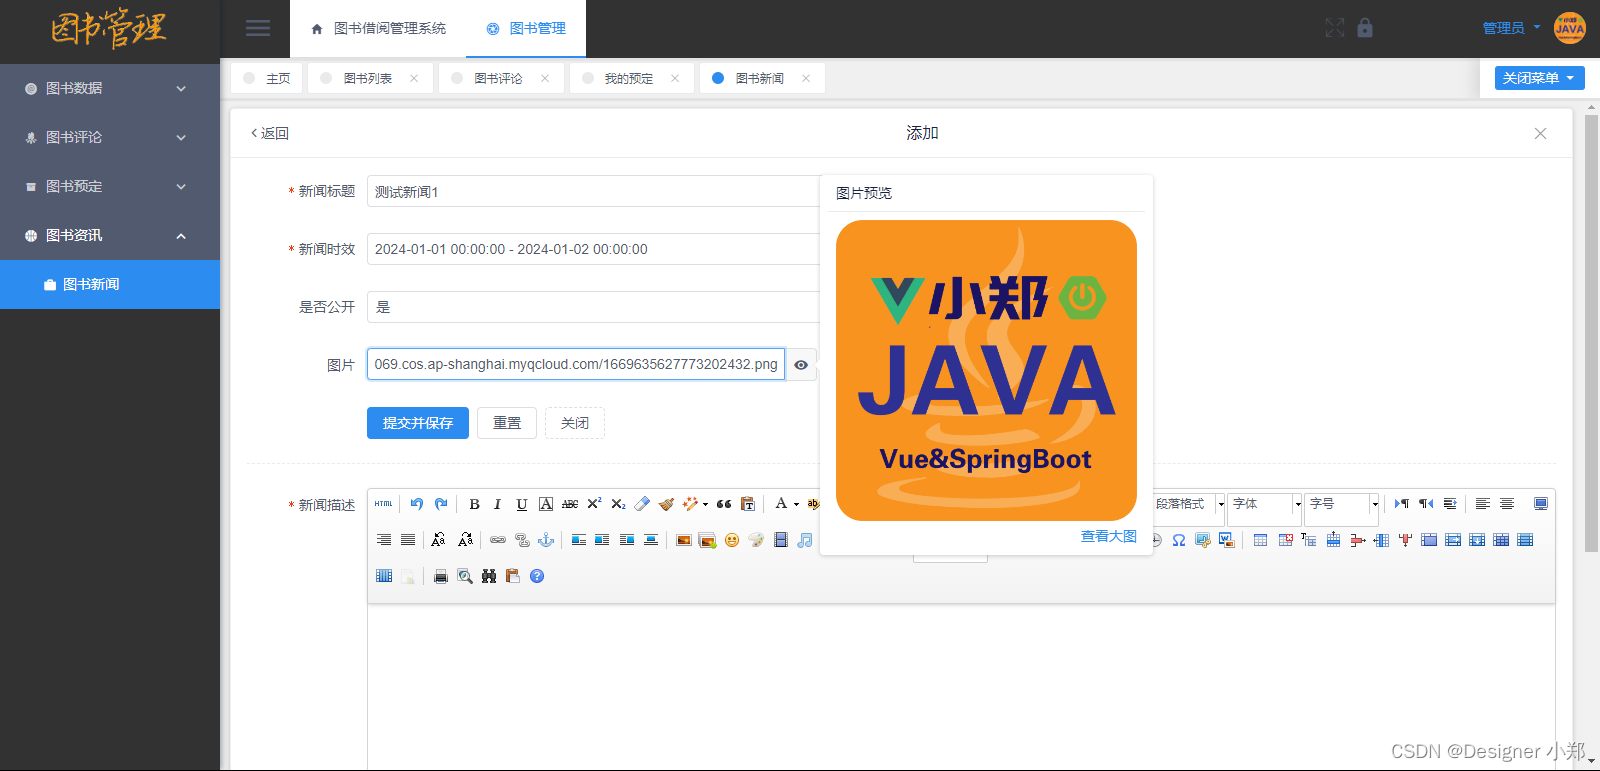
Task: Open the auto-typeset magic wand dropdown arrow
Action: click(x=705, y=504)
